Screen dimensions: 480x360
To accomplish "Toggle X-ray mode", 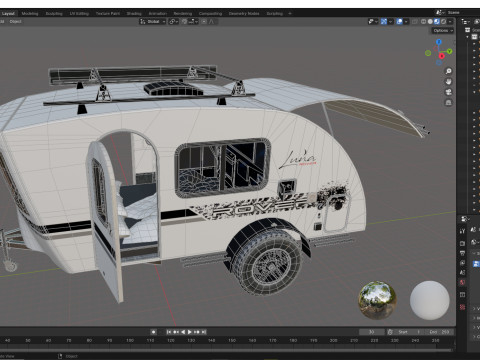I will point(414,21).
